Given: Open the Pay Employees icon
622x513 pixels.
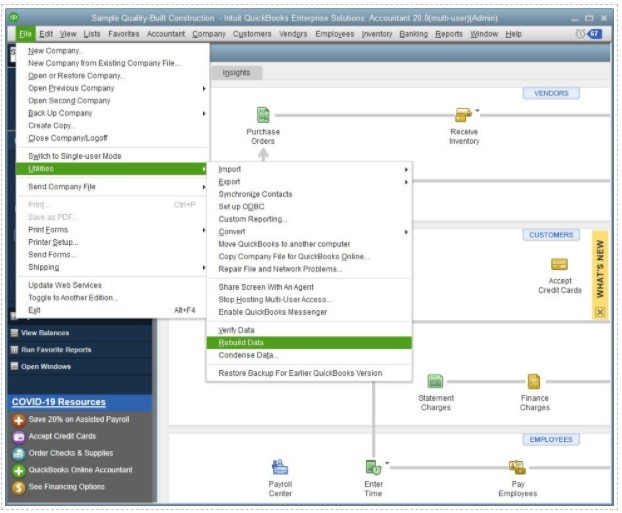Looking at the screenshot, I should [517, 467].
